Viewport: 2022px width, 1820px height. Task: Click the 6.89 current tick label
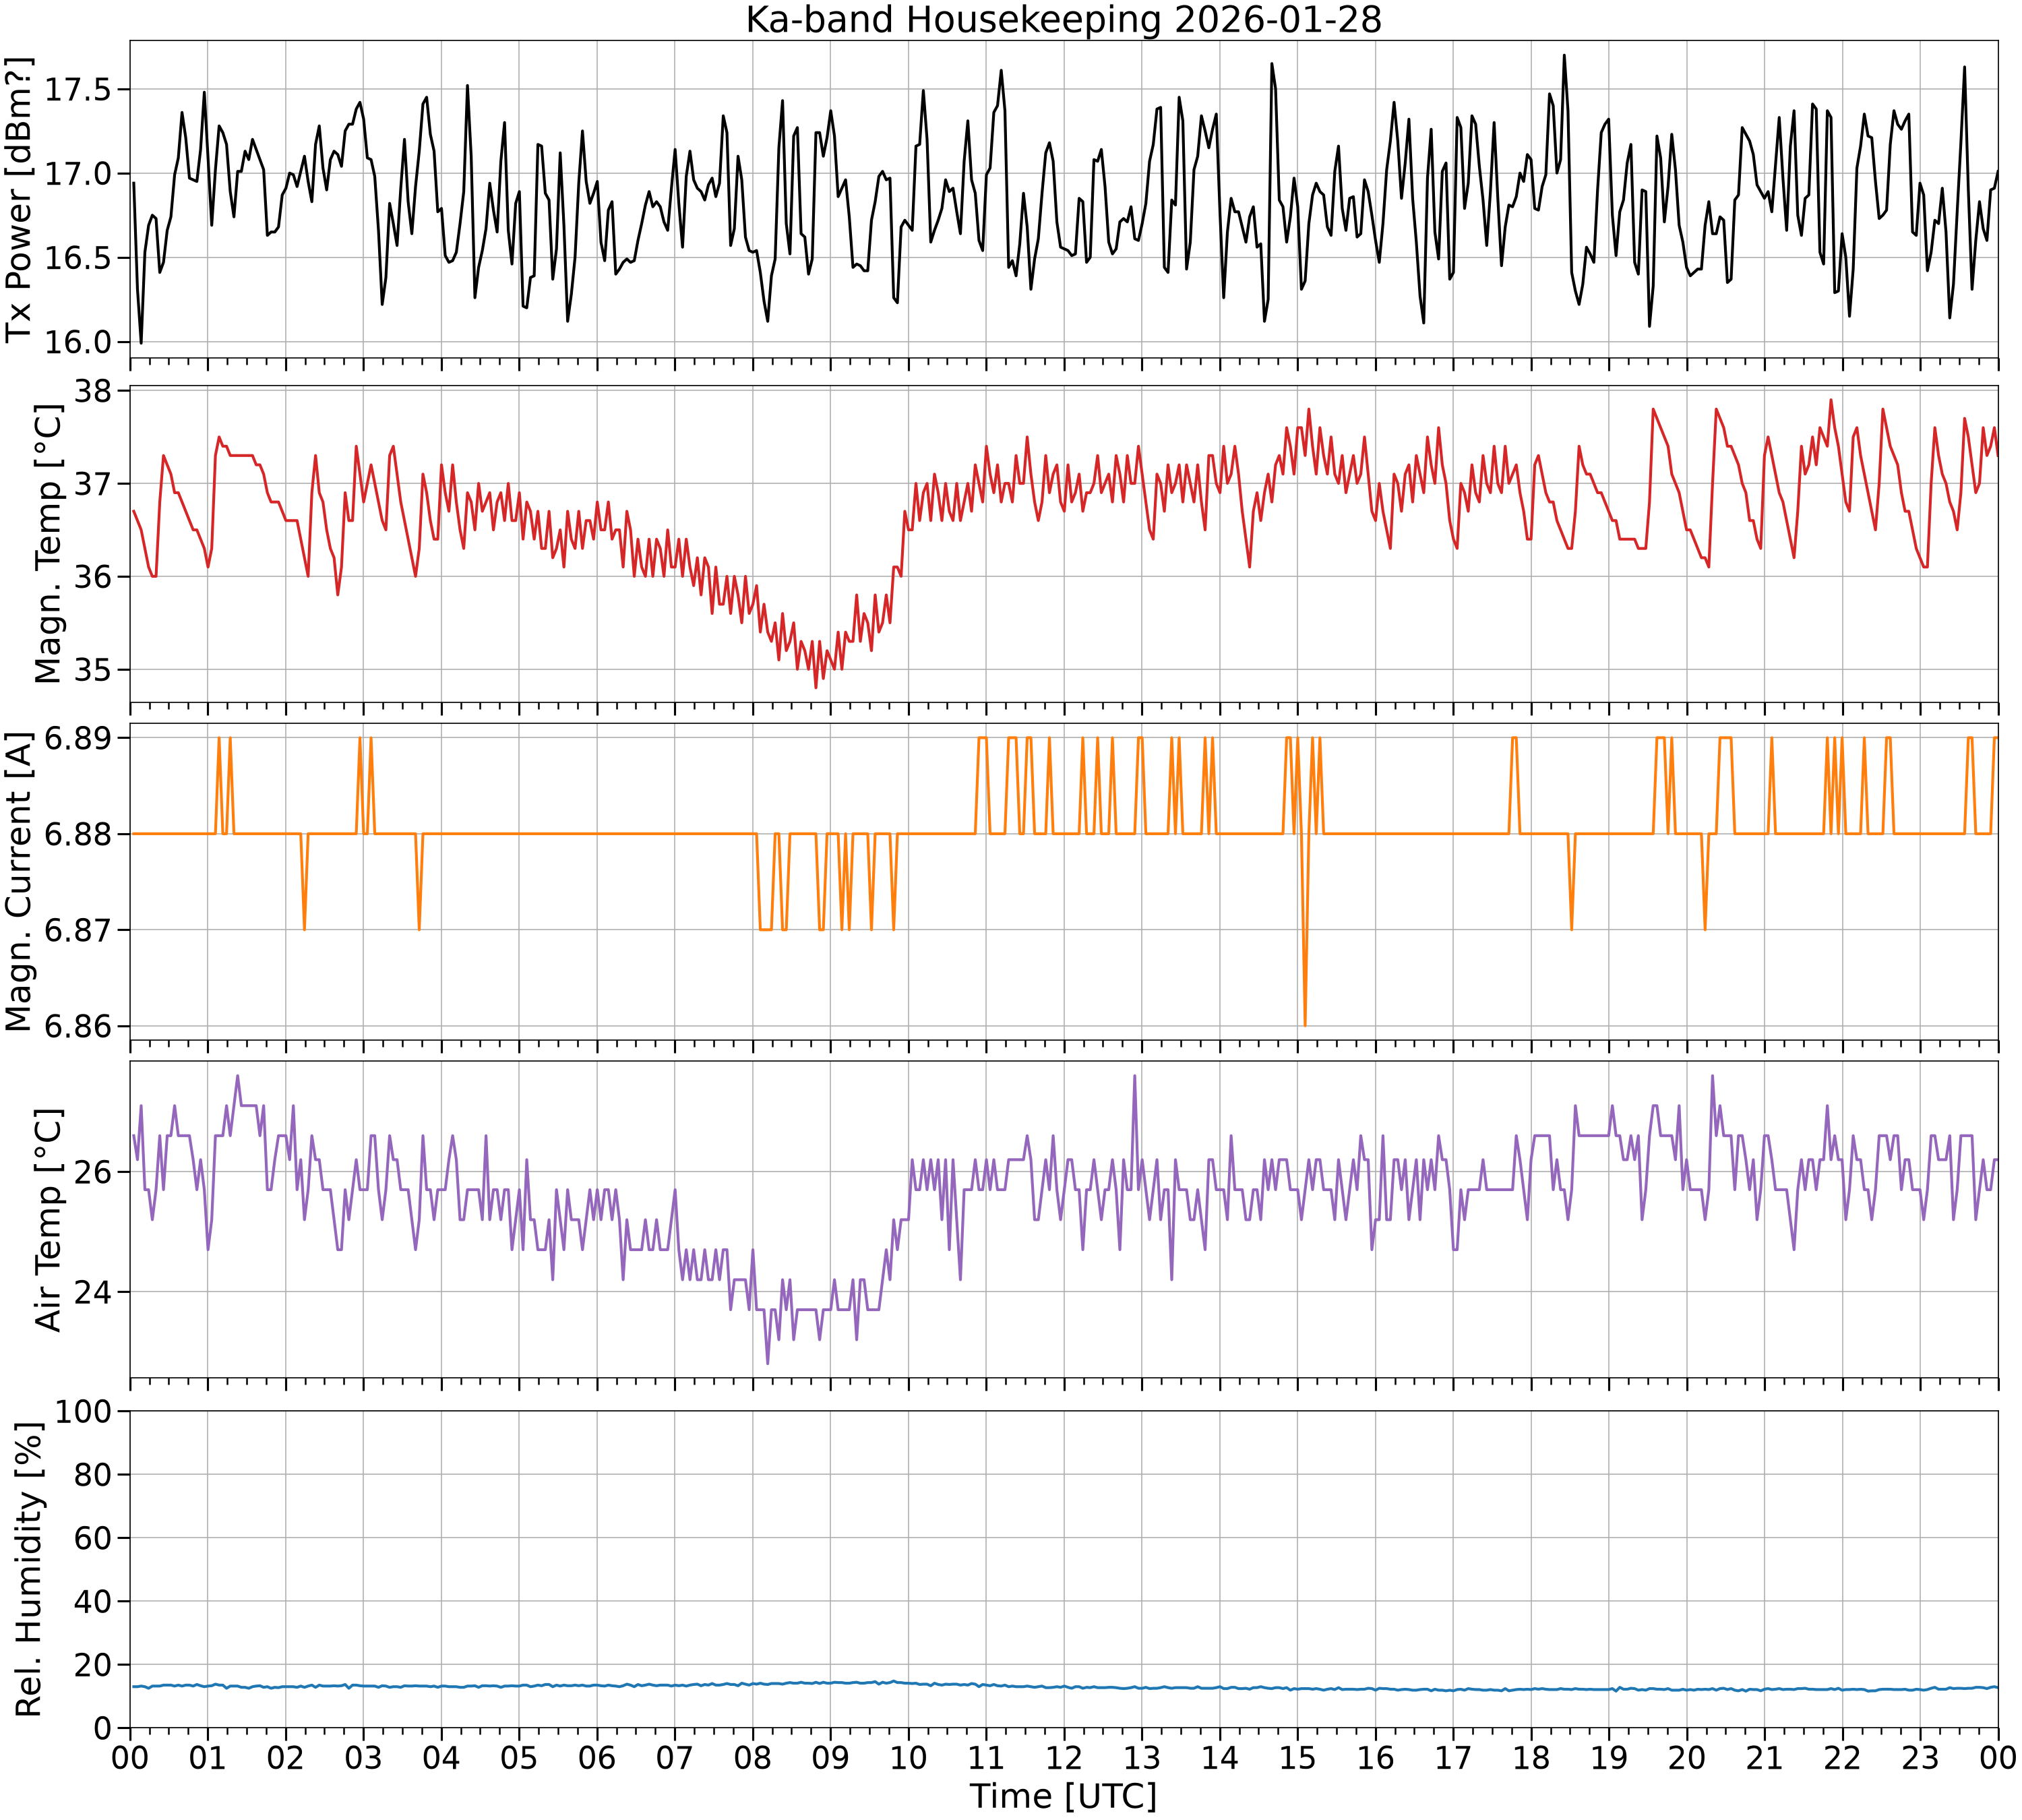pyautogui.click(x=80, y=738)
